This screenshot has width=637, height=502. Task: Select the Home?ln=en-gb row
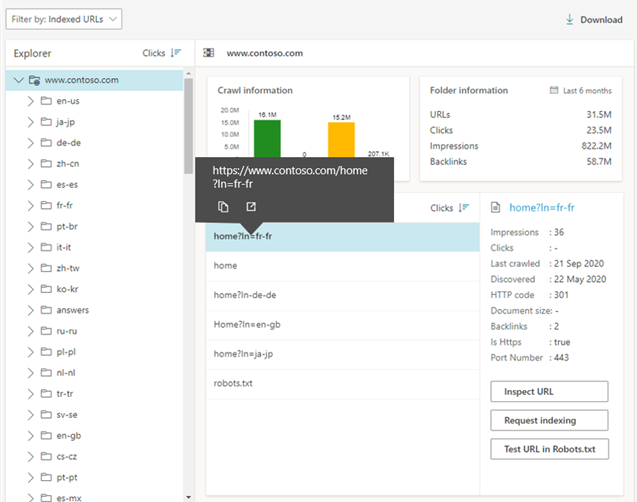(342, 325)
